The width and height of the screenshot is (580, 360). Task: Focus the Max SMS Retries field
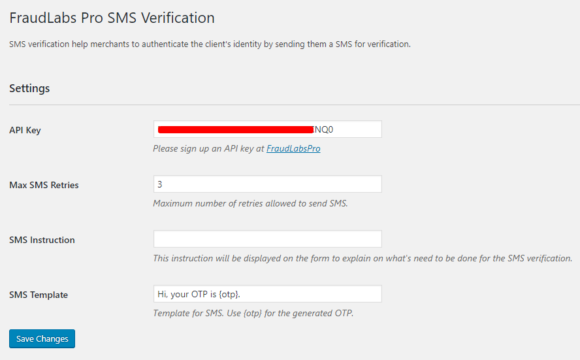[267, 184]
